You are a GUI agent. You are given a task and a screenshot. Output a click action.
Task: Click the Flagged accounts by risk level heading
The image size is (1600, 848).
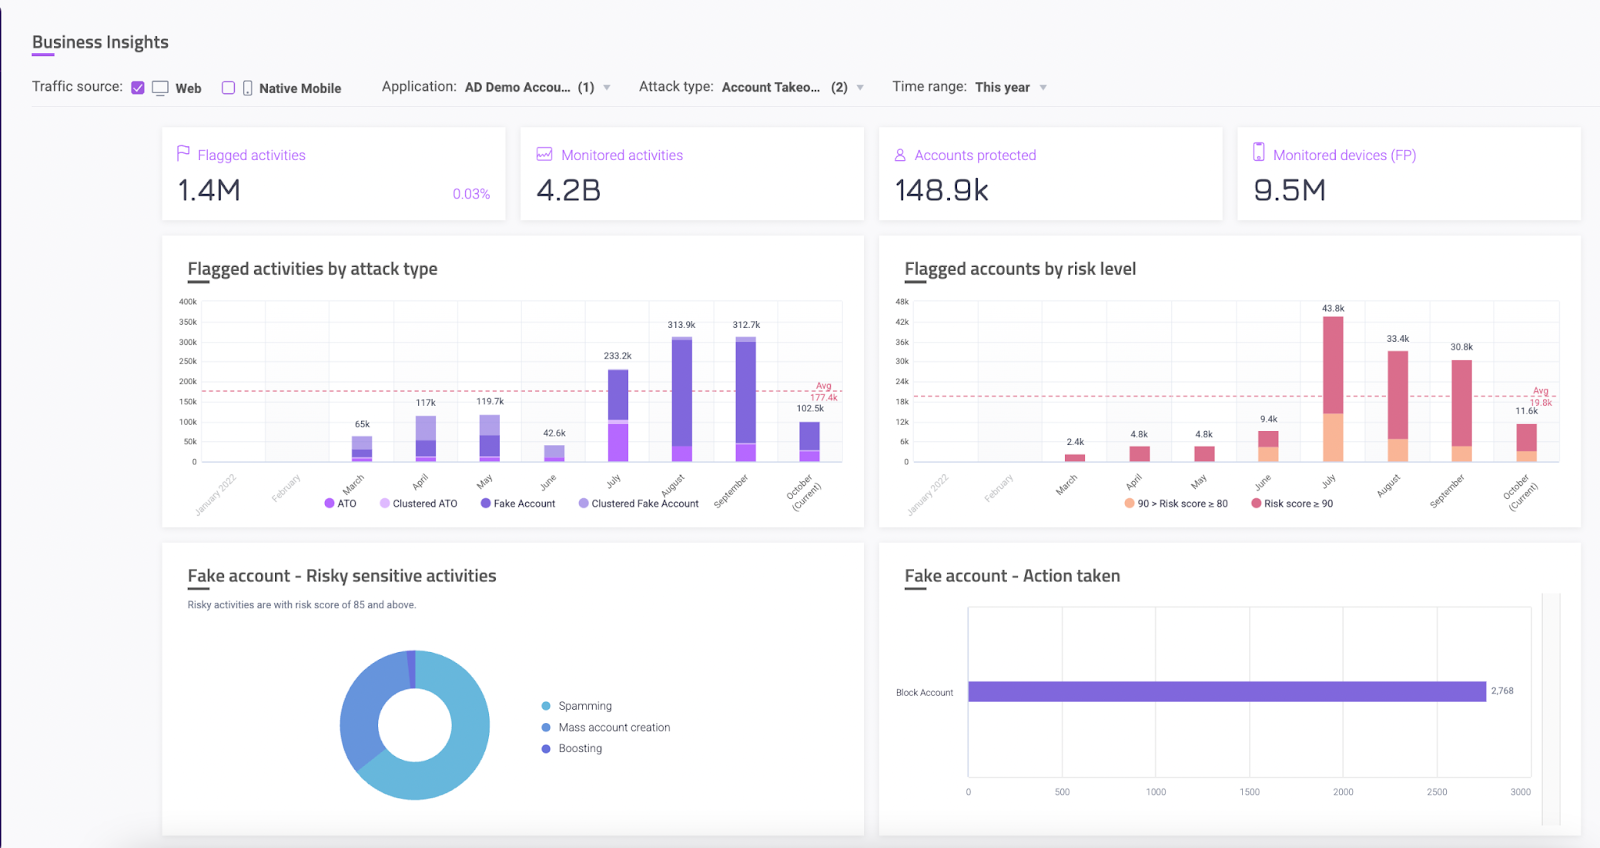click(1020, 269)
